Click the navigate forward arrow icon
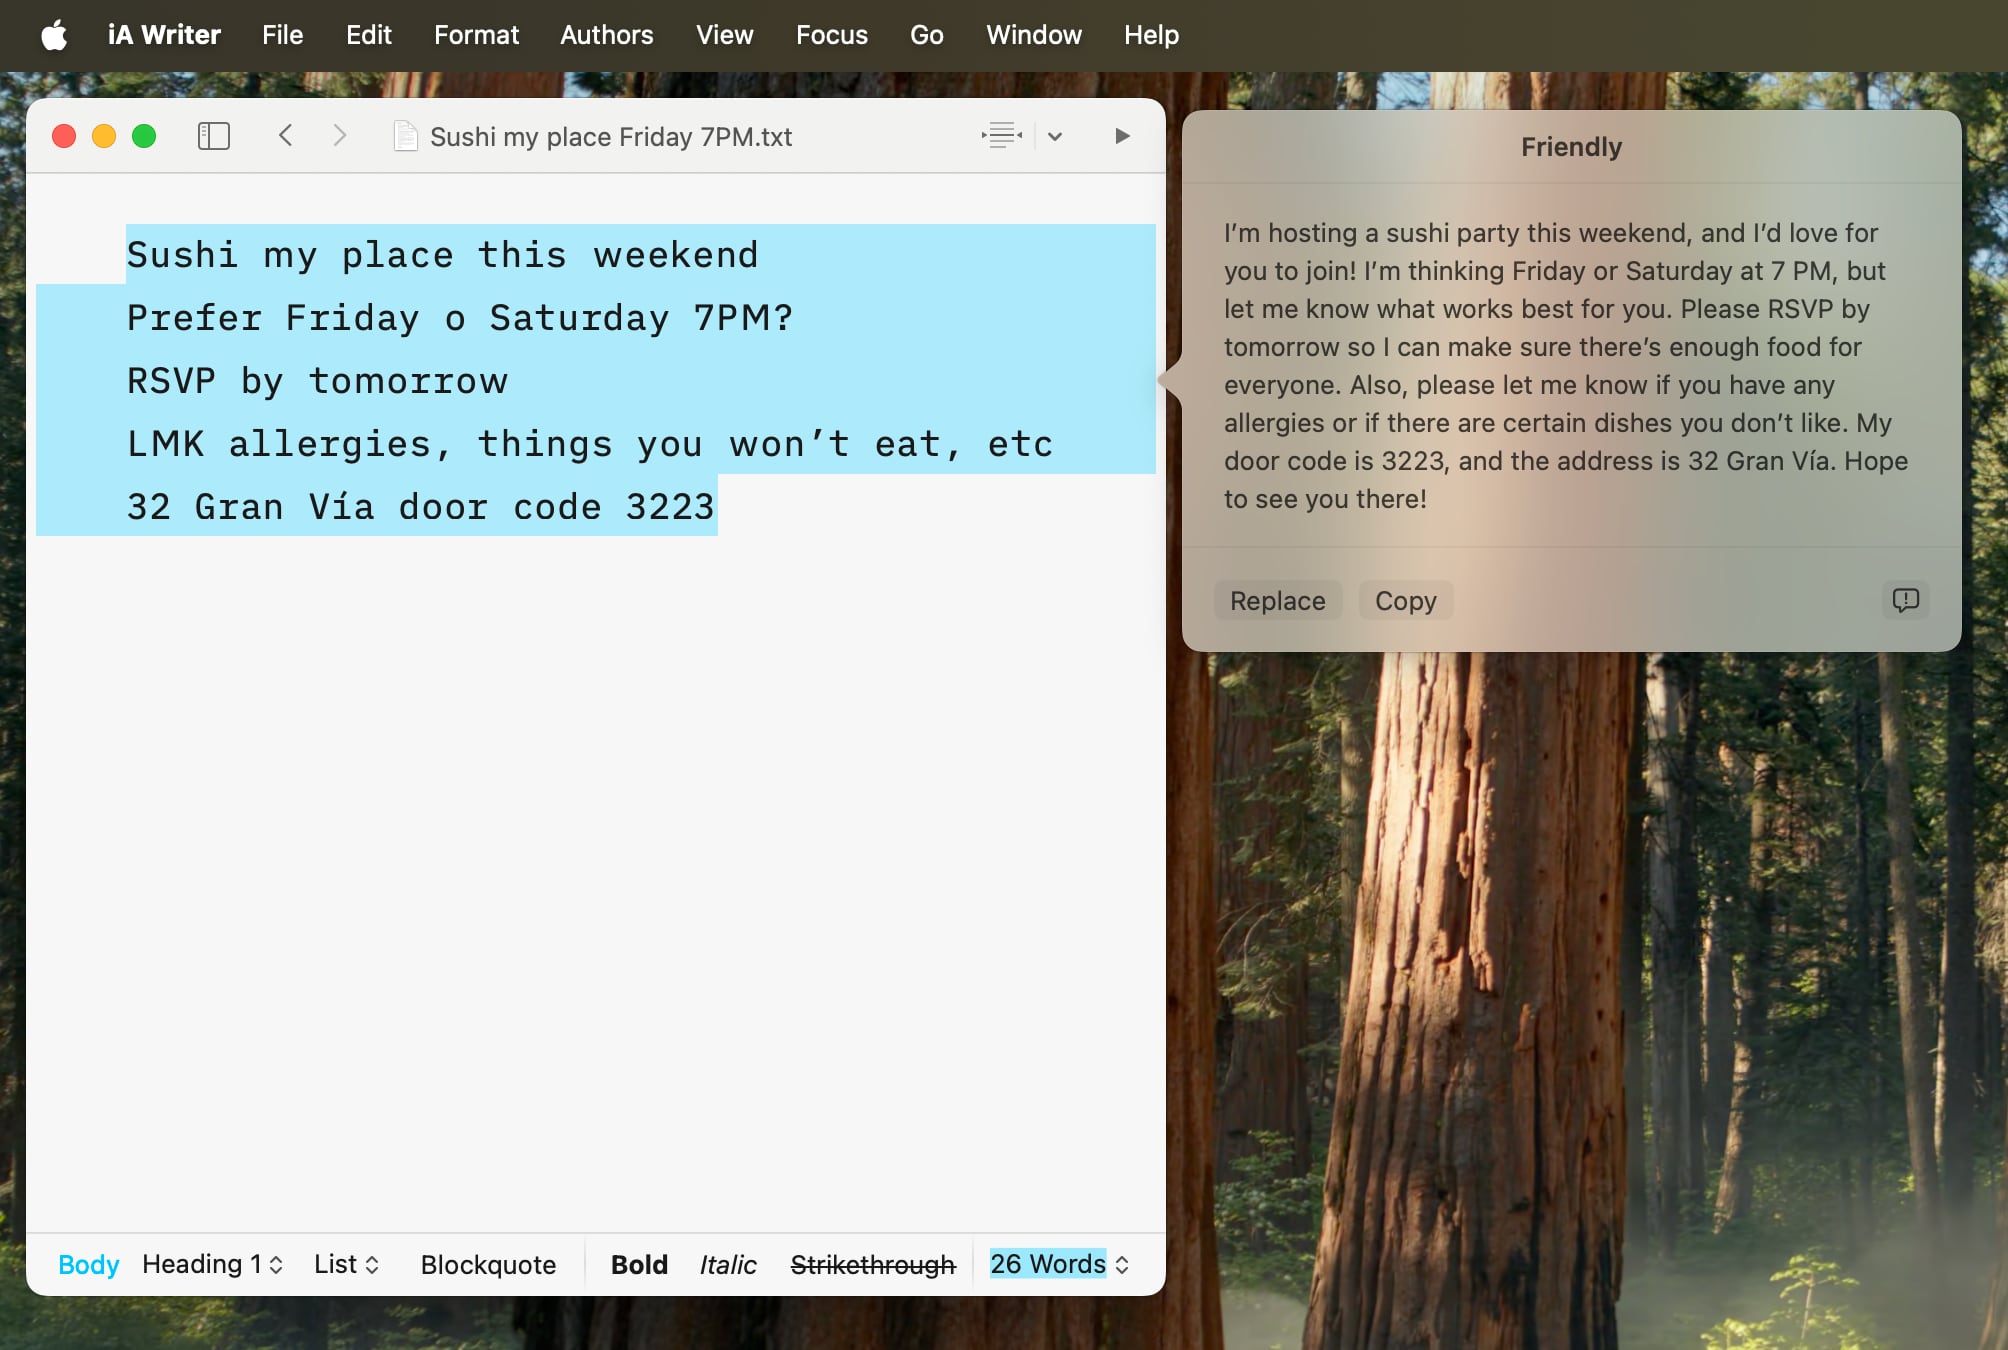The height and width of the screenshot is (1350, 2008). tap(337, 136)
